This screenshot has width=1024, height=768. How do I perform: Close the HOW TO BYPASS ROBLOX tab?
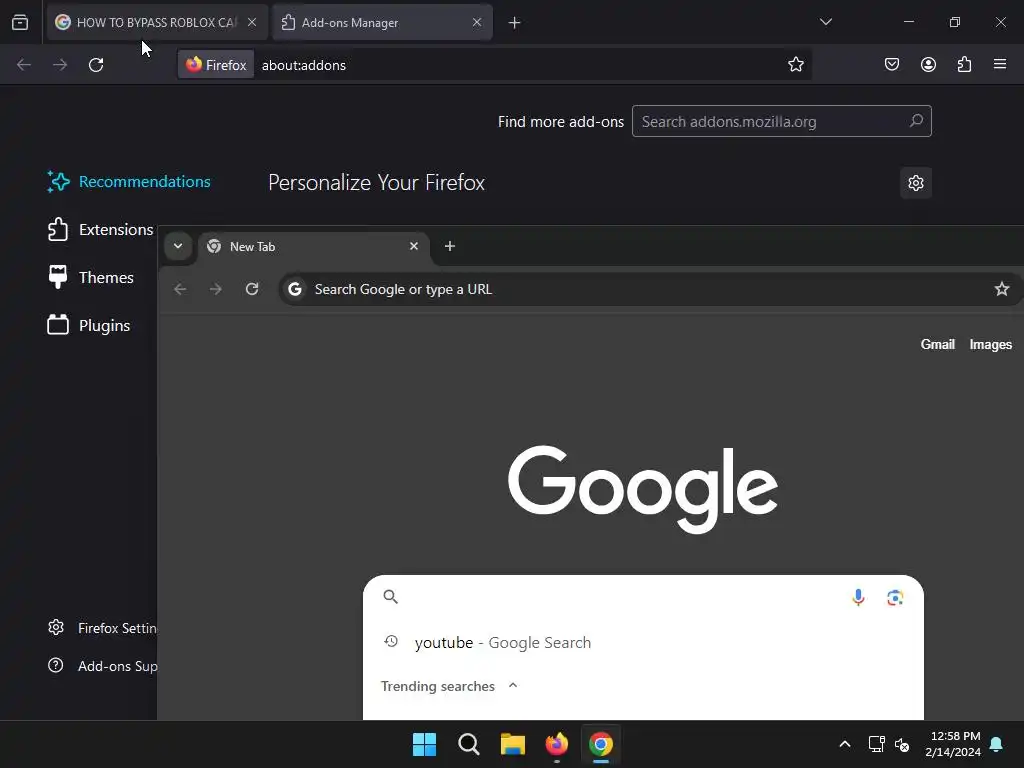point(252,22)
